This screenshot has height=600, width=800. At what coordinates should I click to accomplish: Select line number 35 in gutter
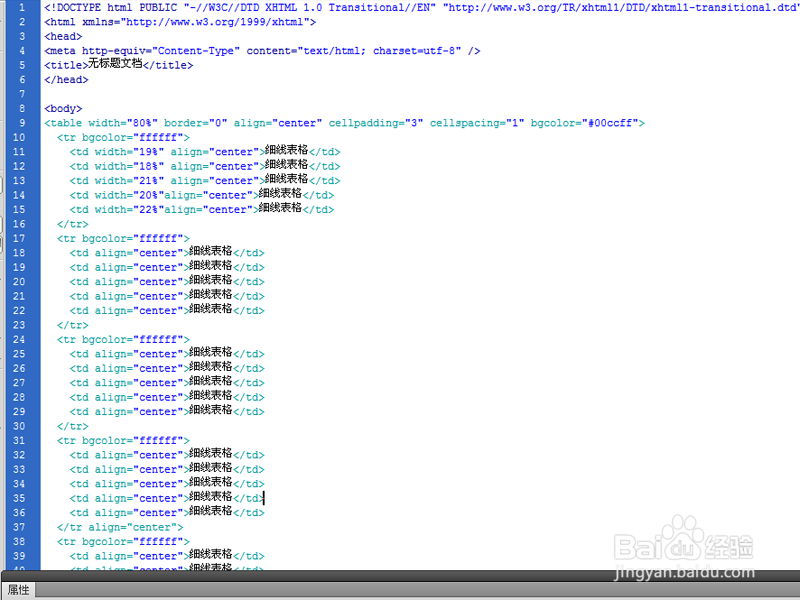(x=19, y=498)
